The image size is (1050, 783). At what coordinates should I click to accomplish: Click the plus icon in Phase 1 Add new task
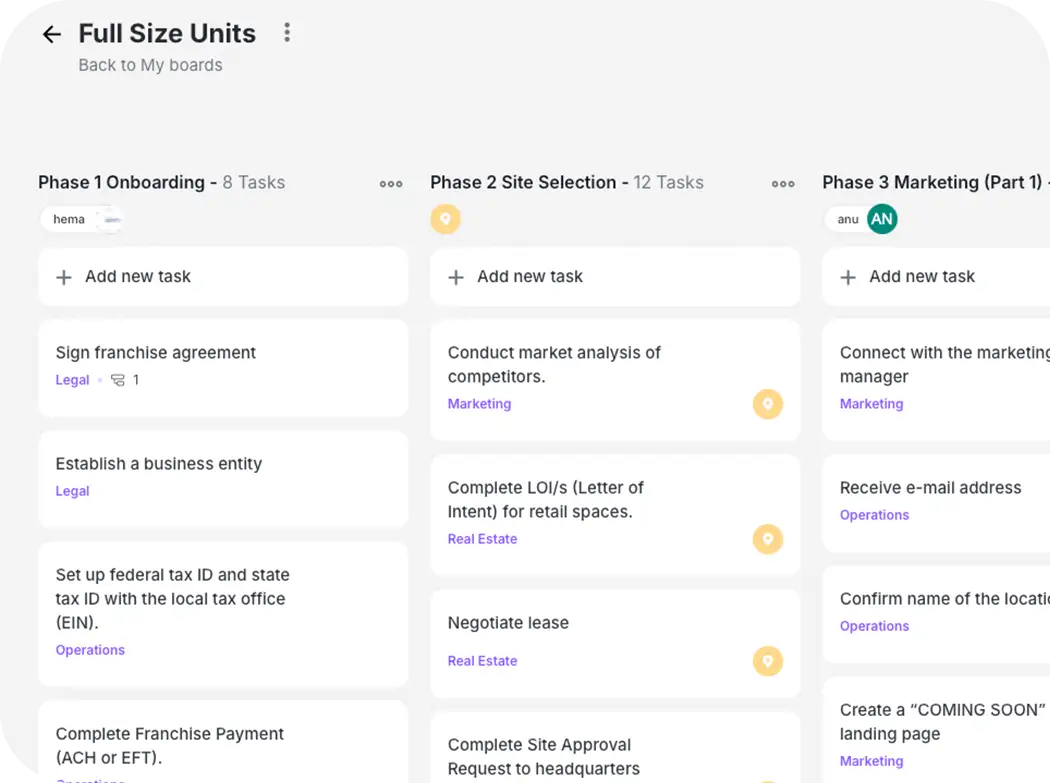[64, 277]
